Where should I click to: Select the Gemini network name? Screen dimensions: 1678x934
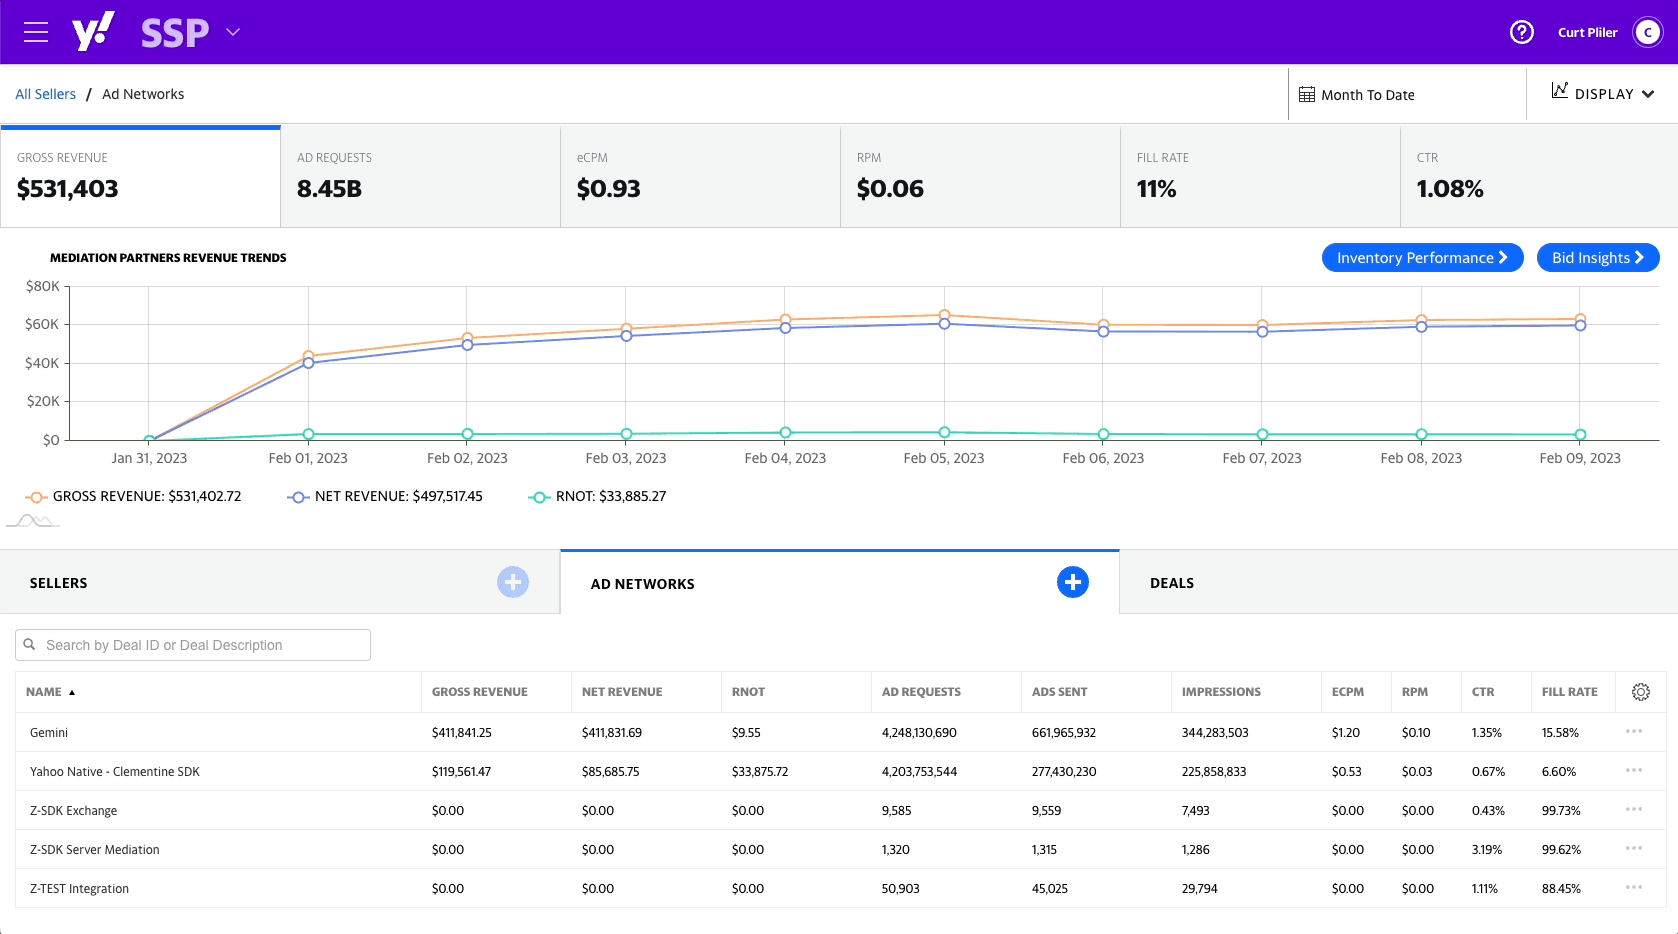pyautogui.click(x=49, y=733)
